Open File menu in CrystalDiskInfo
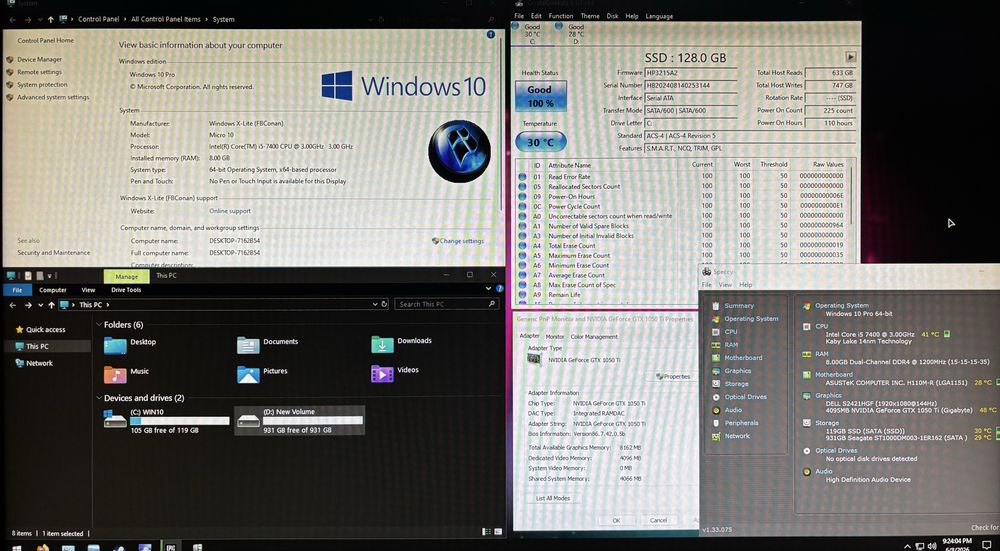The height and width of the screenshot is (551, 1000). pyautogui.click(x=518, y=16)
